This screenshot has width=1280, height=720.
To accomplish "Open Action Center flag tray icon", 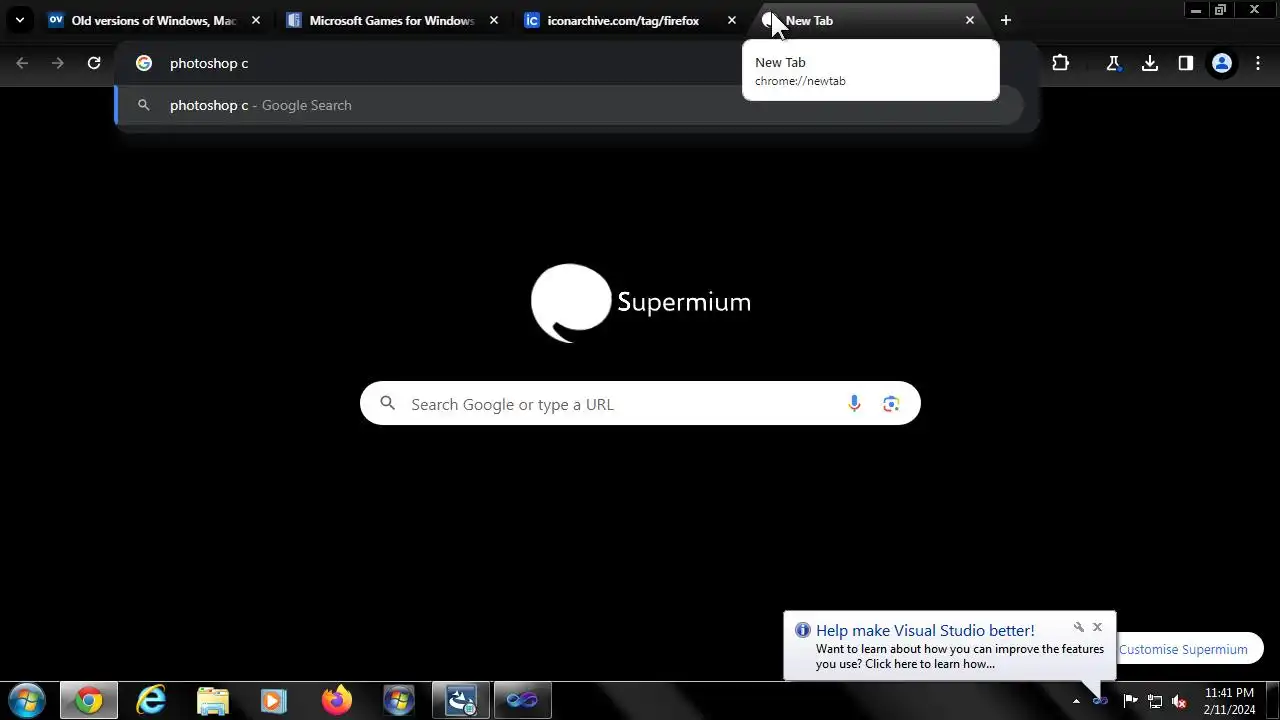I will [x=1130, y=701].
